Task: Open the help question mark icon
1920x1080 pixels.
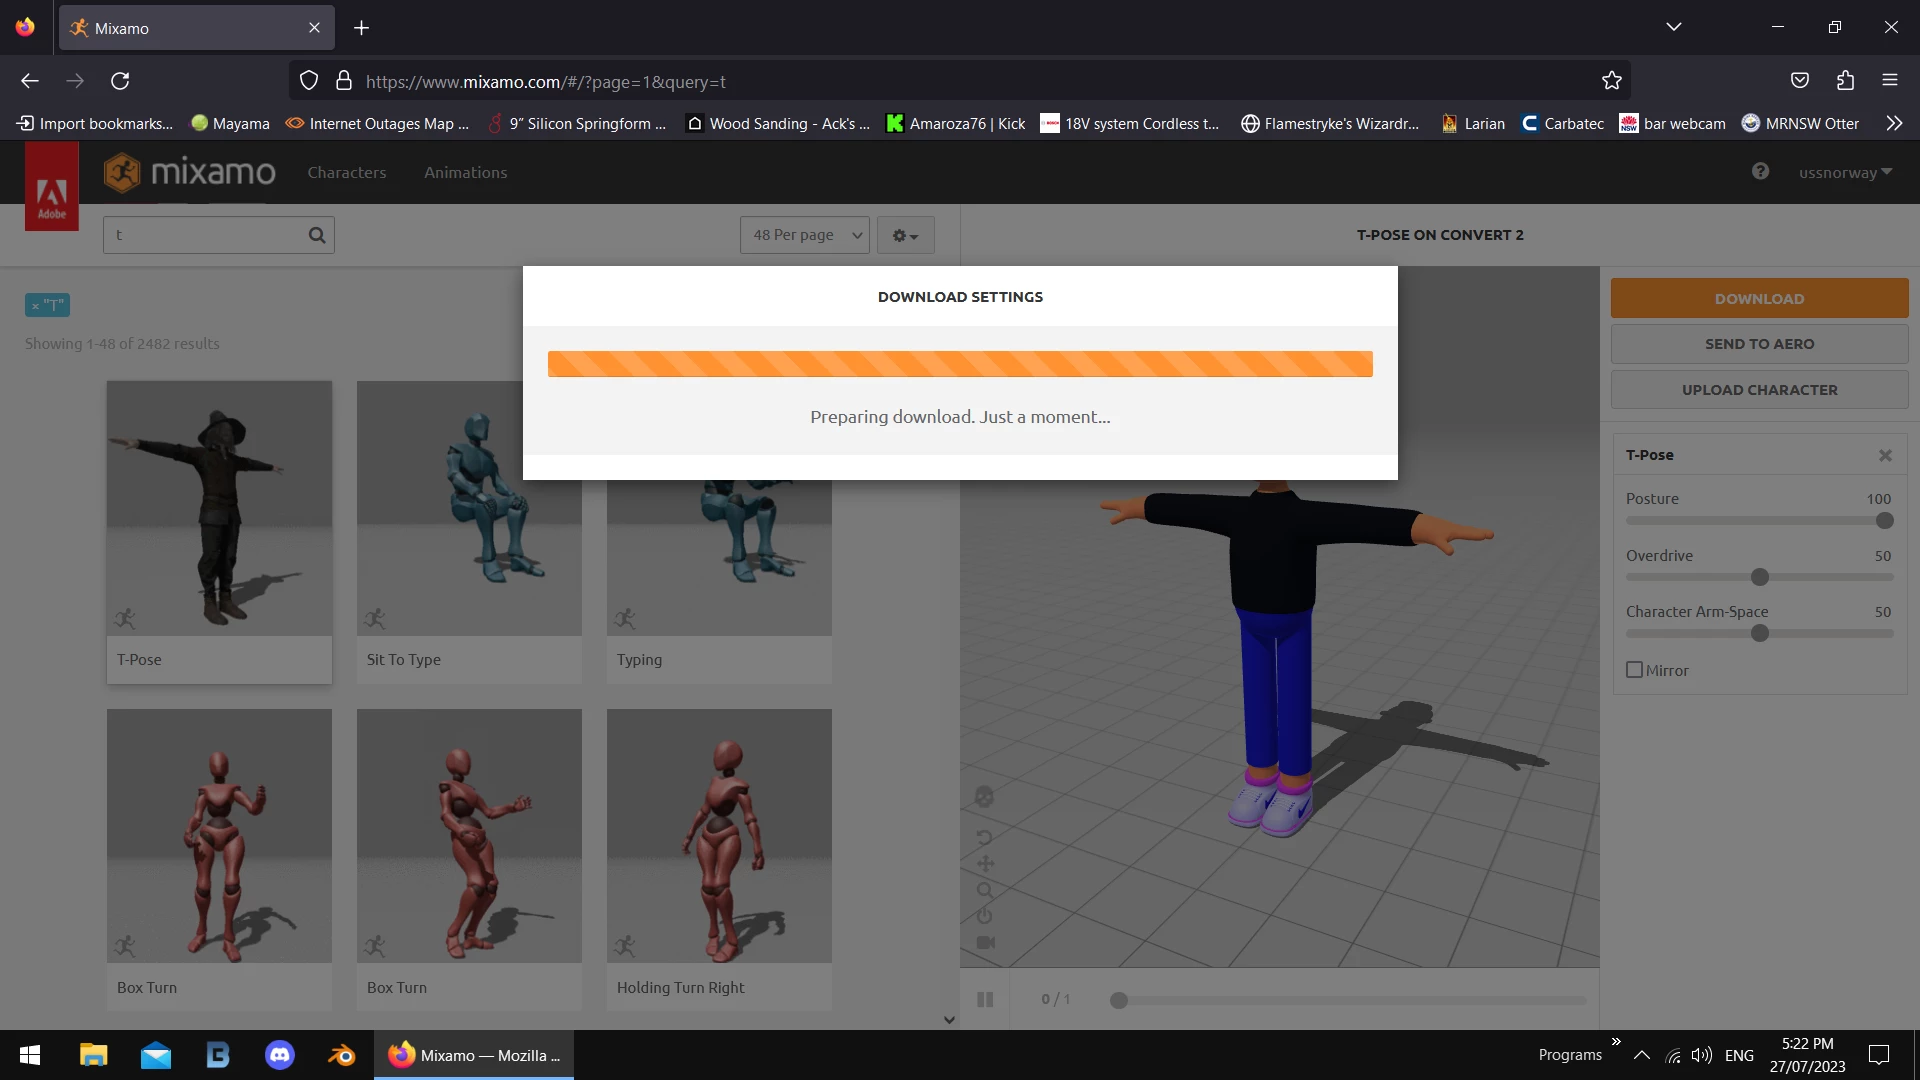Action: pos(1760,172)
